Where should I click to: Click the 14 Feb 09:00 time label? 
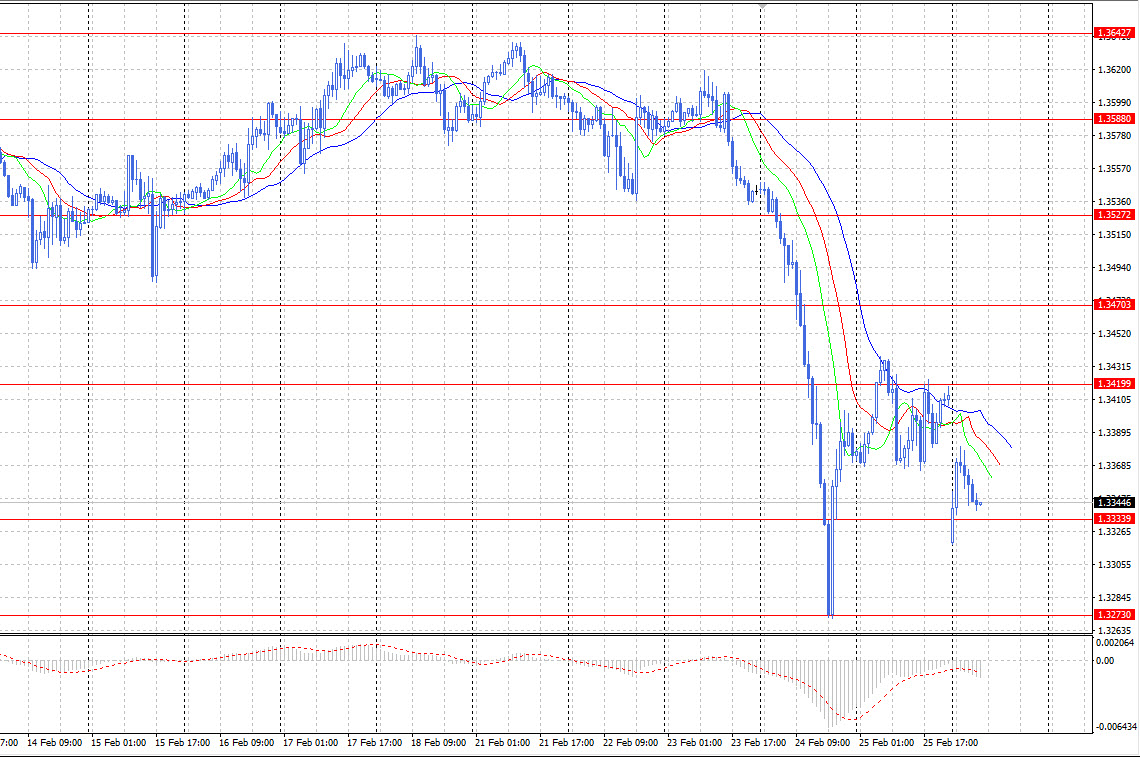55,742
